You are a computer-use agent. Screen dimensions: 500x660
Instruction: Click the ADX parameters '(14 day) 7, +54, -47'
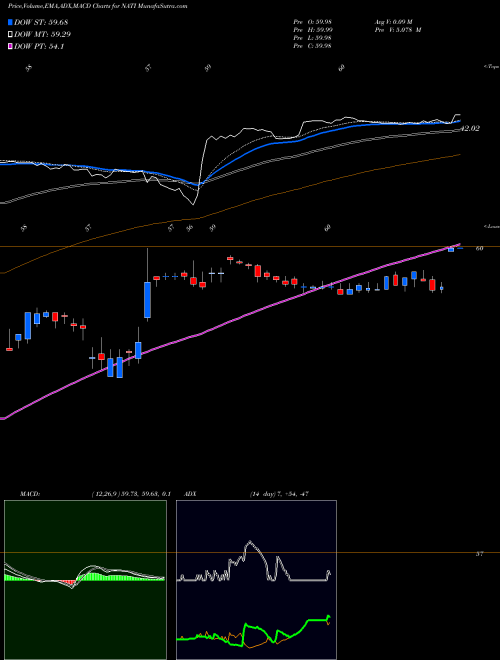tap(279, 494)
